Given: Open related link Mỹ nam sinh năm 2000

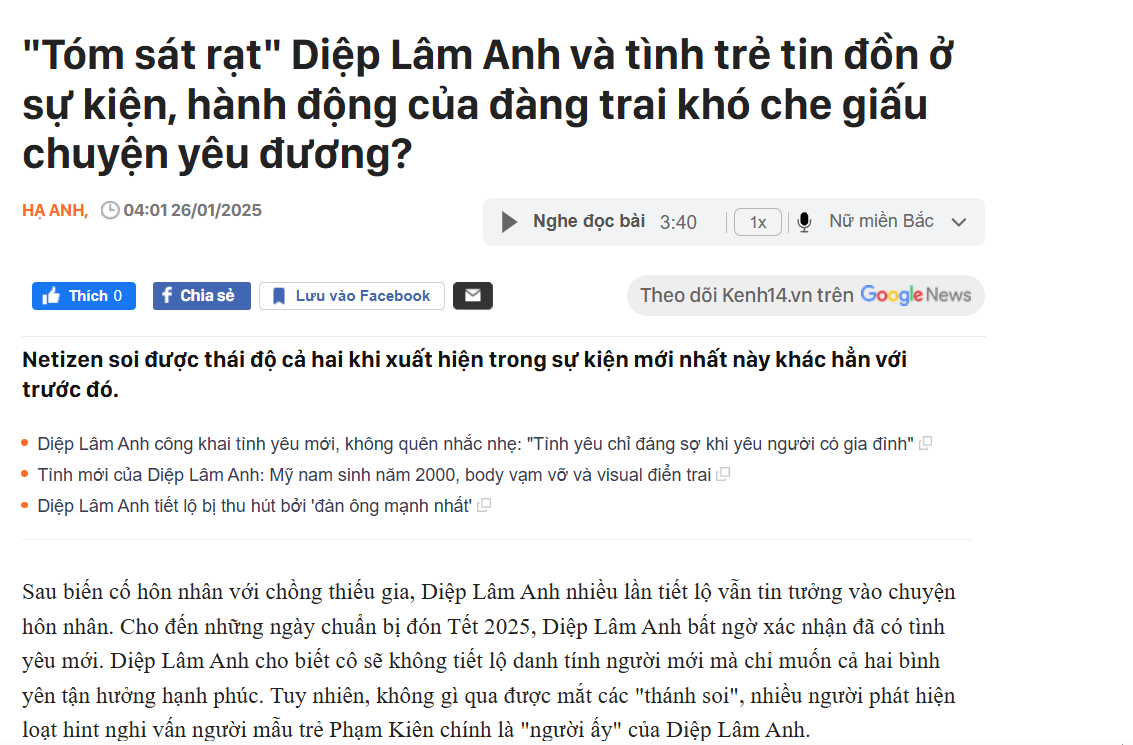Looking at the screenshot, I should point(374,475).
